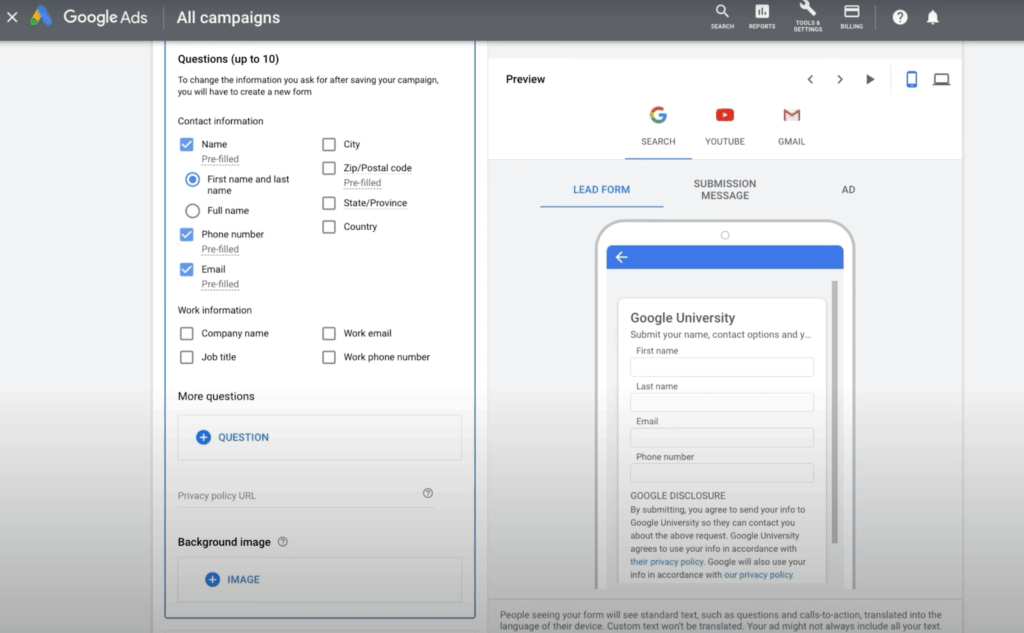
Task: Enable the City checkbox
Action: click(x=329, y=144)
